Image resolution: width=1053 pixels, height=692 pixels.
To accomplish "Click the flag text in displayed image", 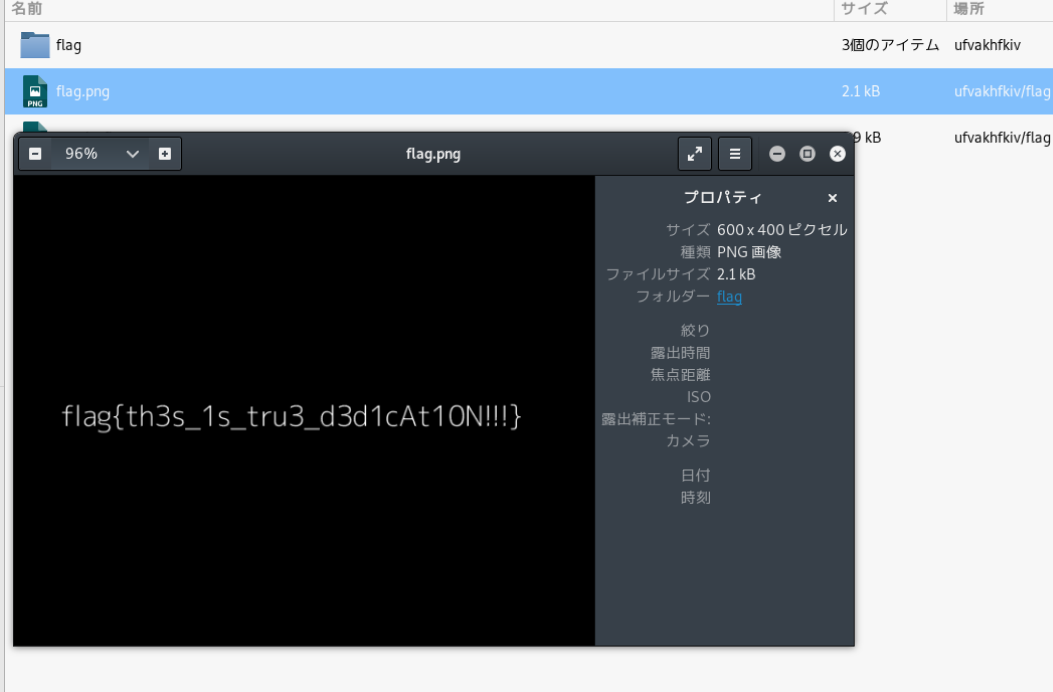I will coord(291,417).
